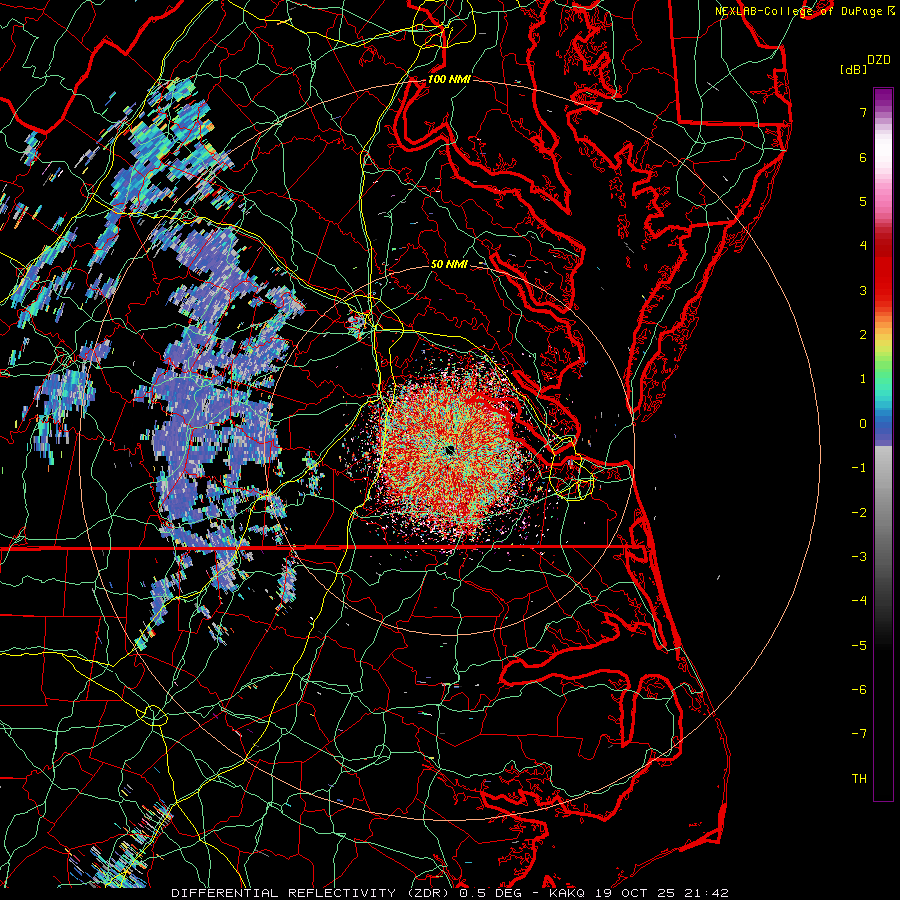Click the 6 value on color scale
900x900 pixels.
click(x=863, y=157)
